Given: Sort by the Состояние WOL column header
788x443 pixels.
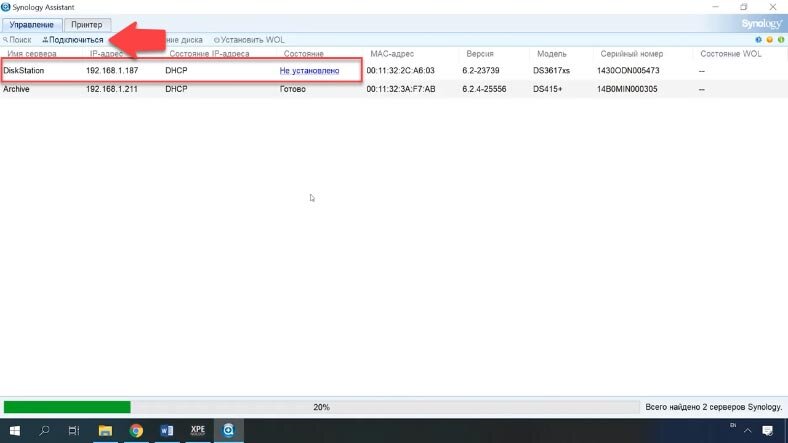Looking at the screenshot, I should point(731,54).
